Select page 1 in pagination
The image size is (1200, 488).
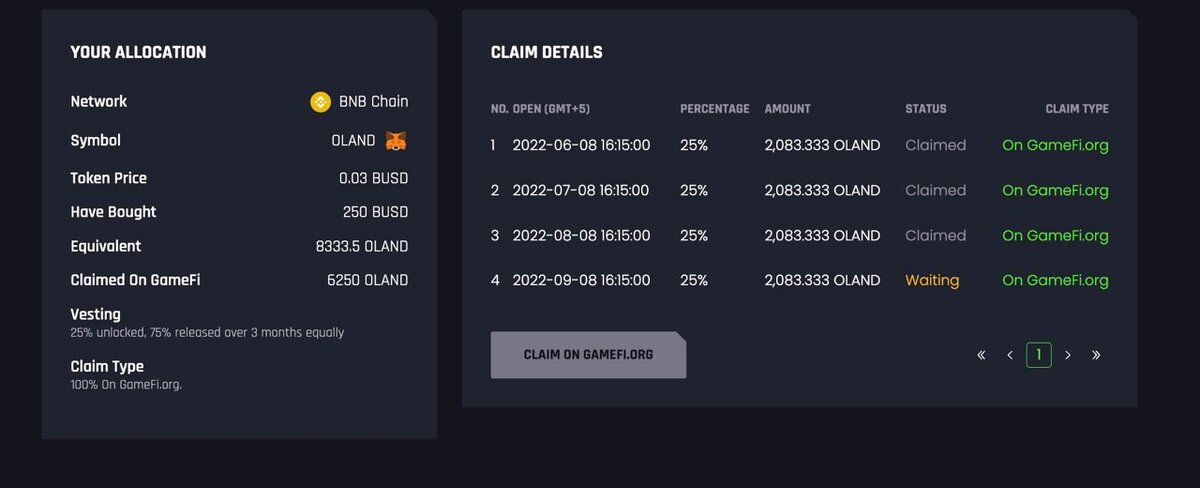point(1039,355)
